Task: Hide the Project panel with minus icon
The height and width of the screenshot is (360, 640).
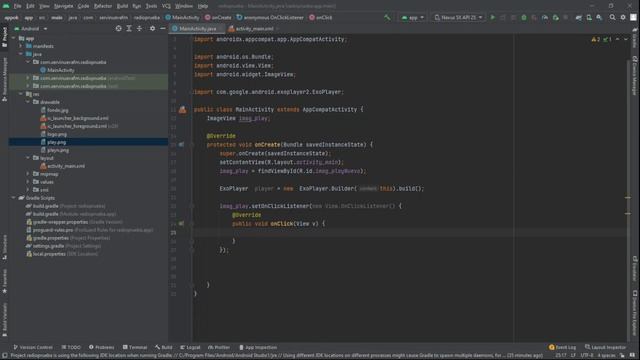Action: click(x=162, y=29)
